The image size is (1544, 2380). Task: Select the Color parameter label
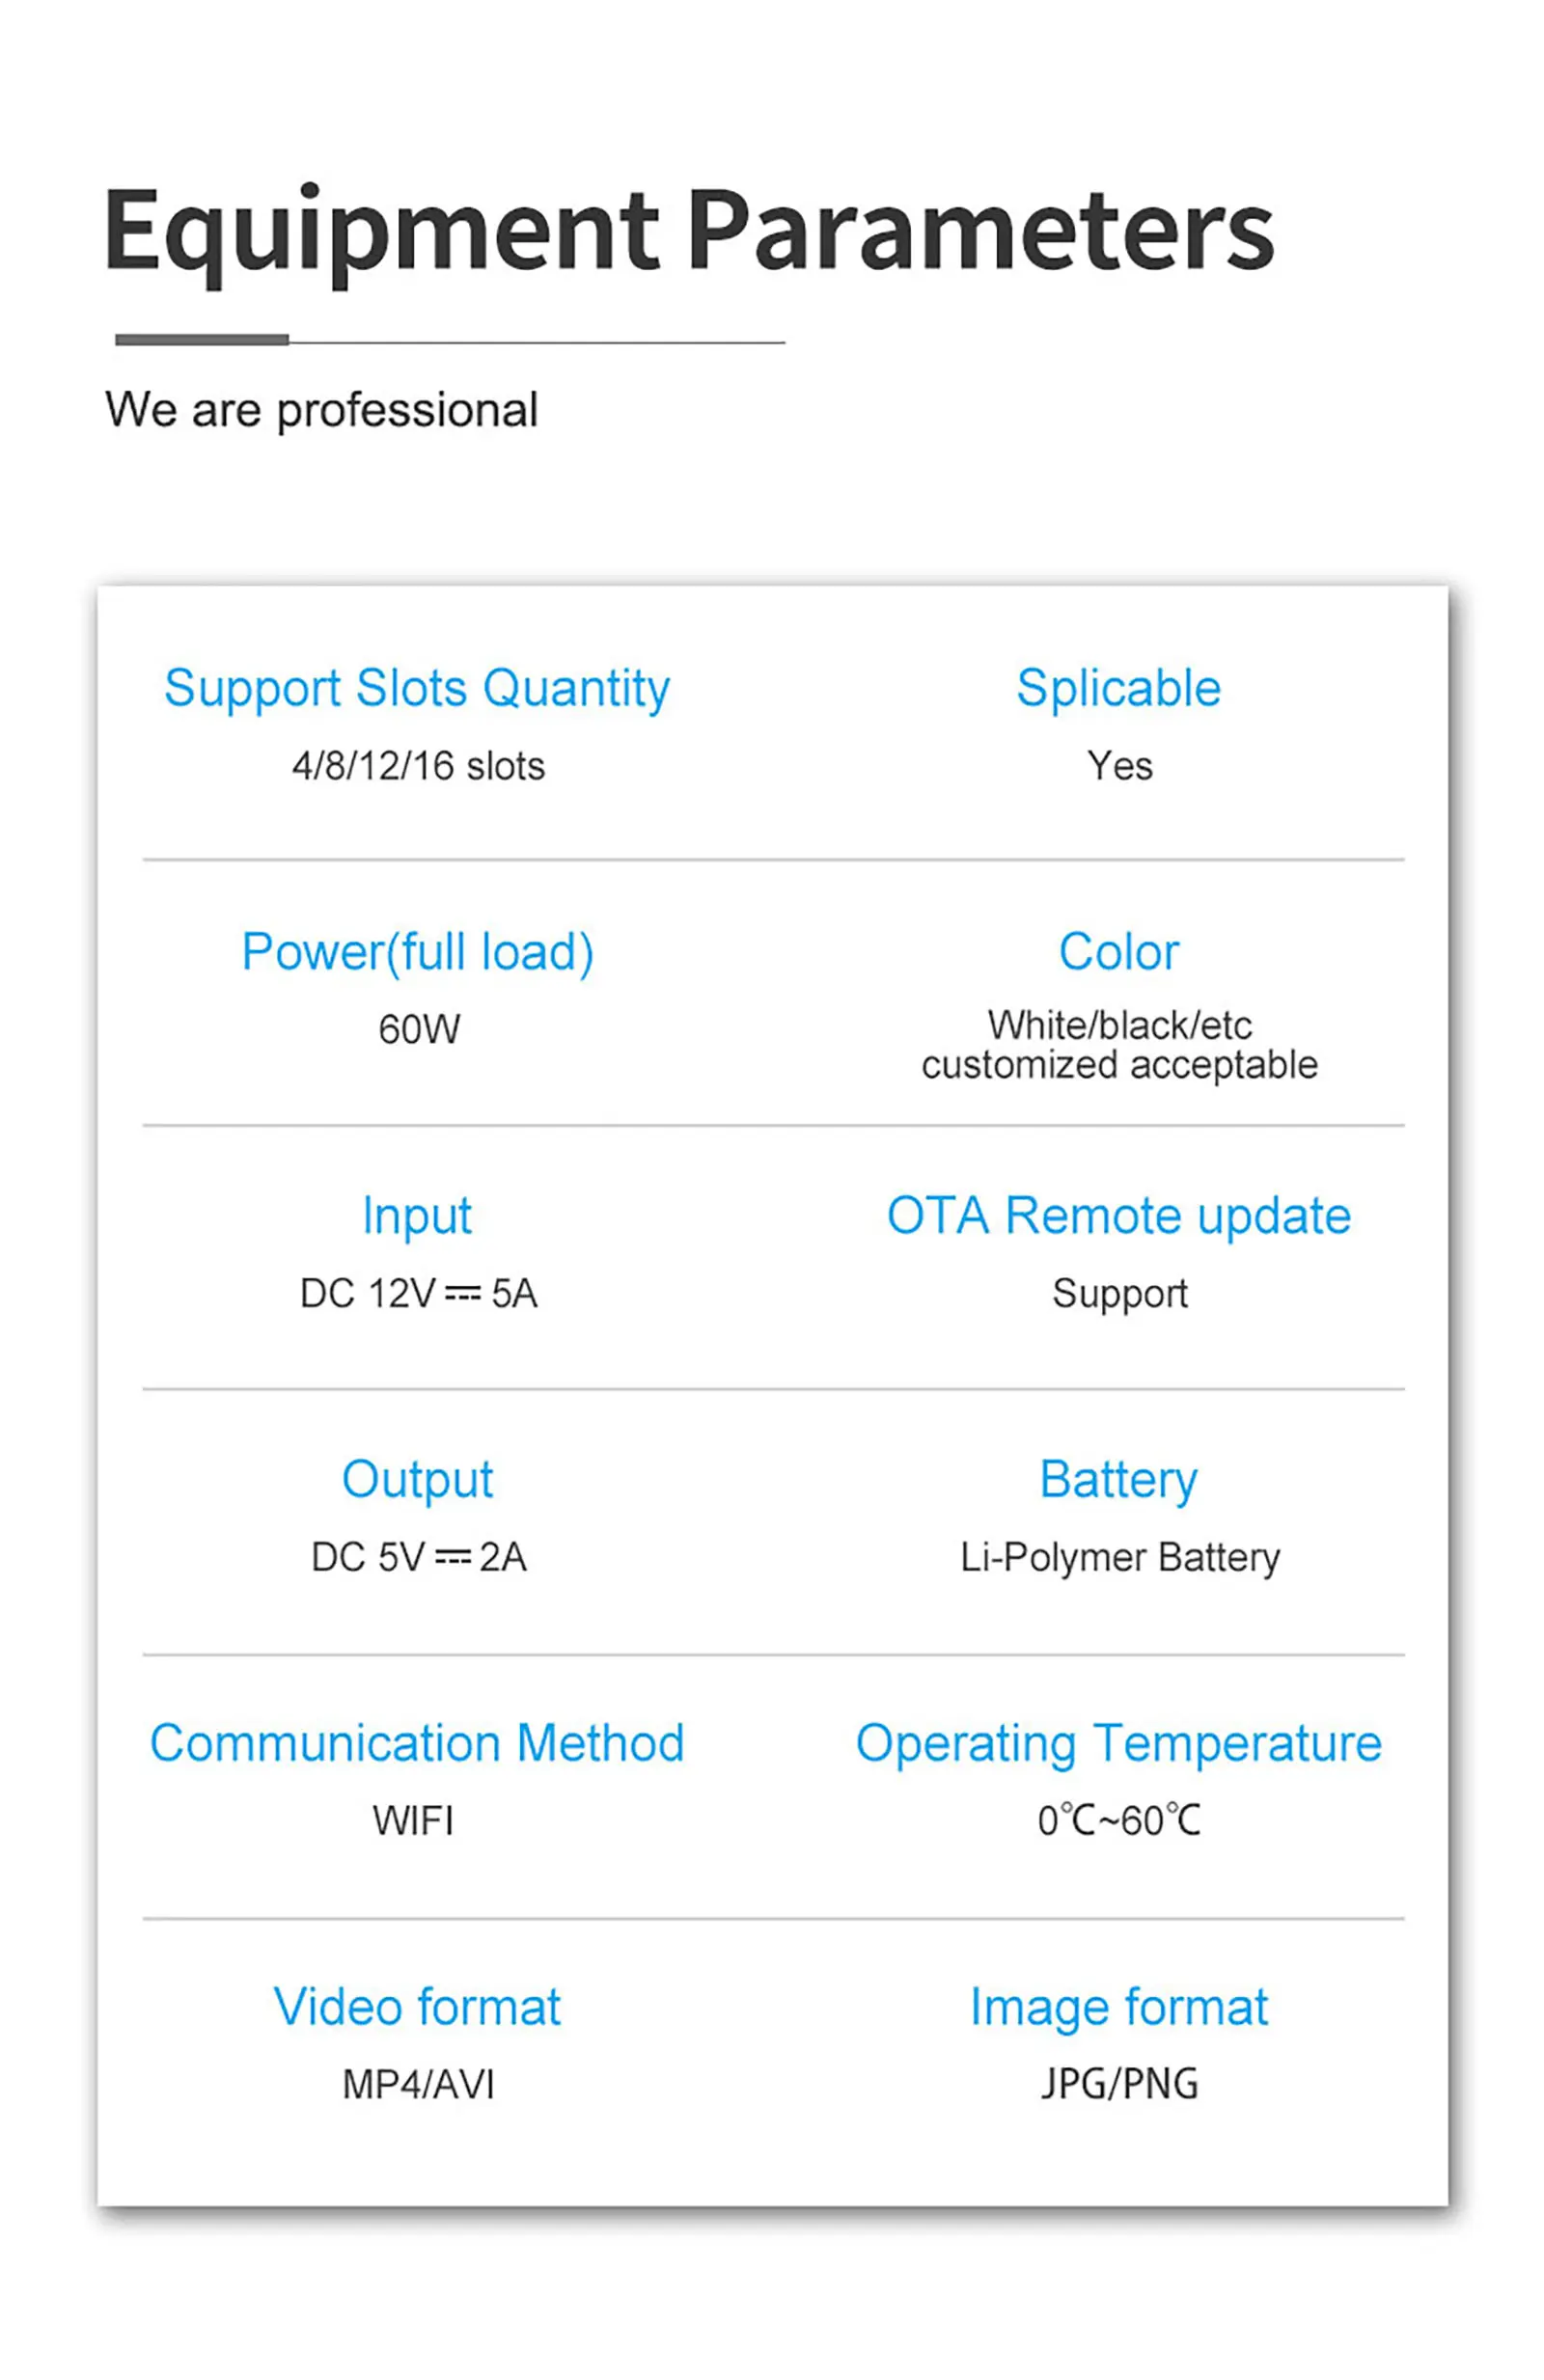point(1118,952)
